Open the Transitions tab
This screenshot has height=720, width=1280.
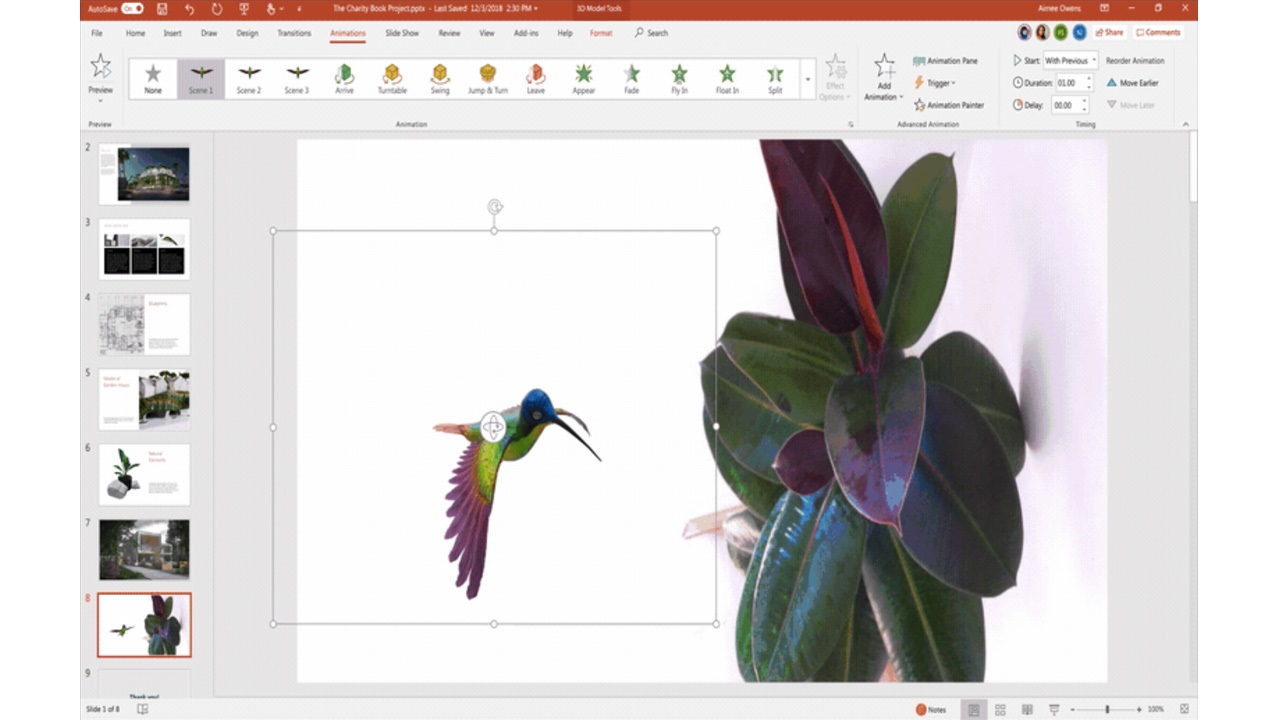click(x=294, y=33)
